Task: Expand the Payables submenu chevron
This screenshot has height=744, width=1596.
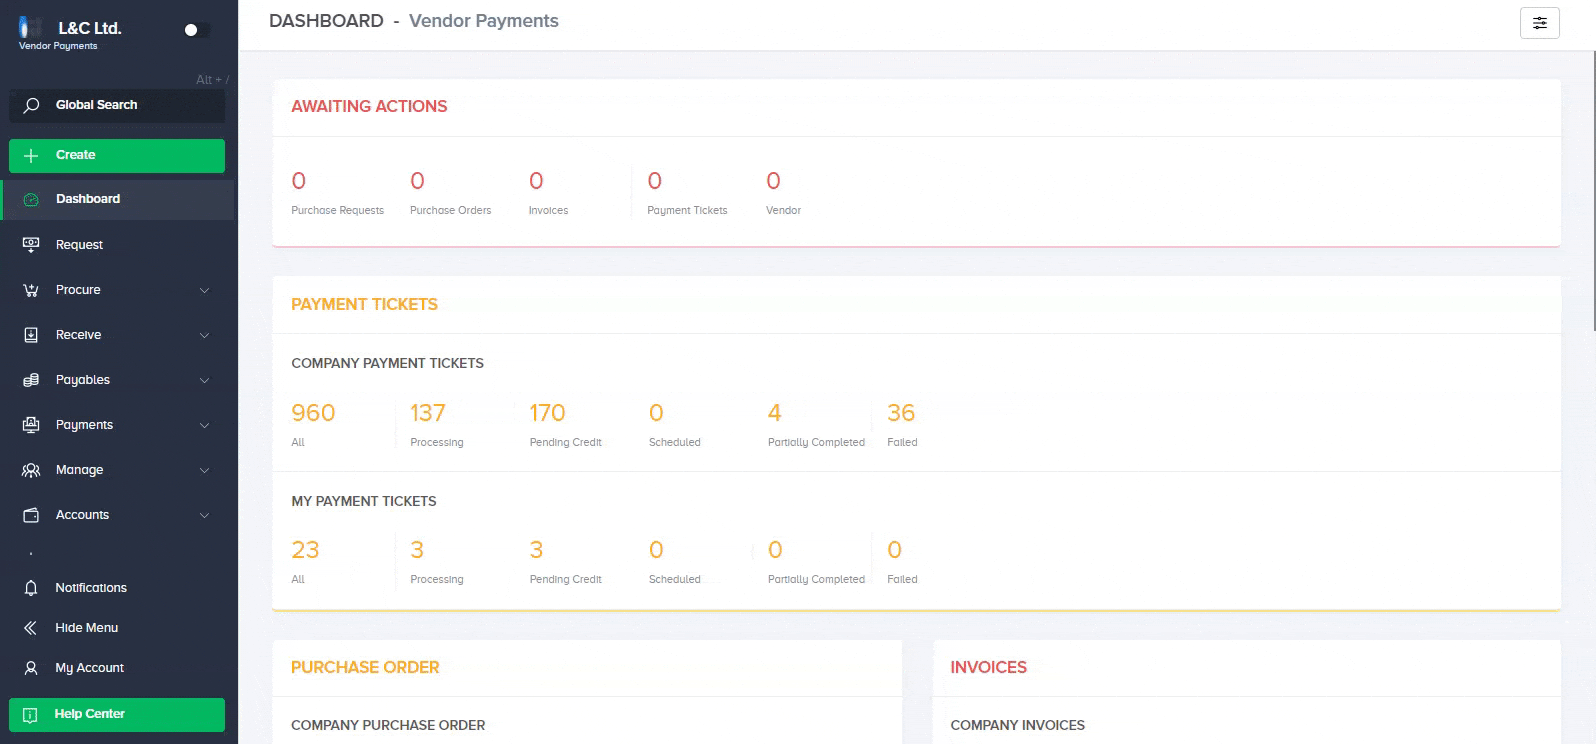Action: coord(204,380)
